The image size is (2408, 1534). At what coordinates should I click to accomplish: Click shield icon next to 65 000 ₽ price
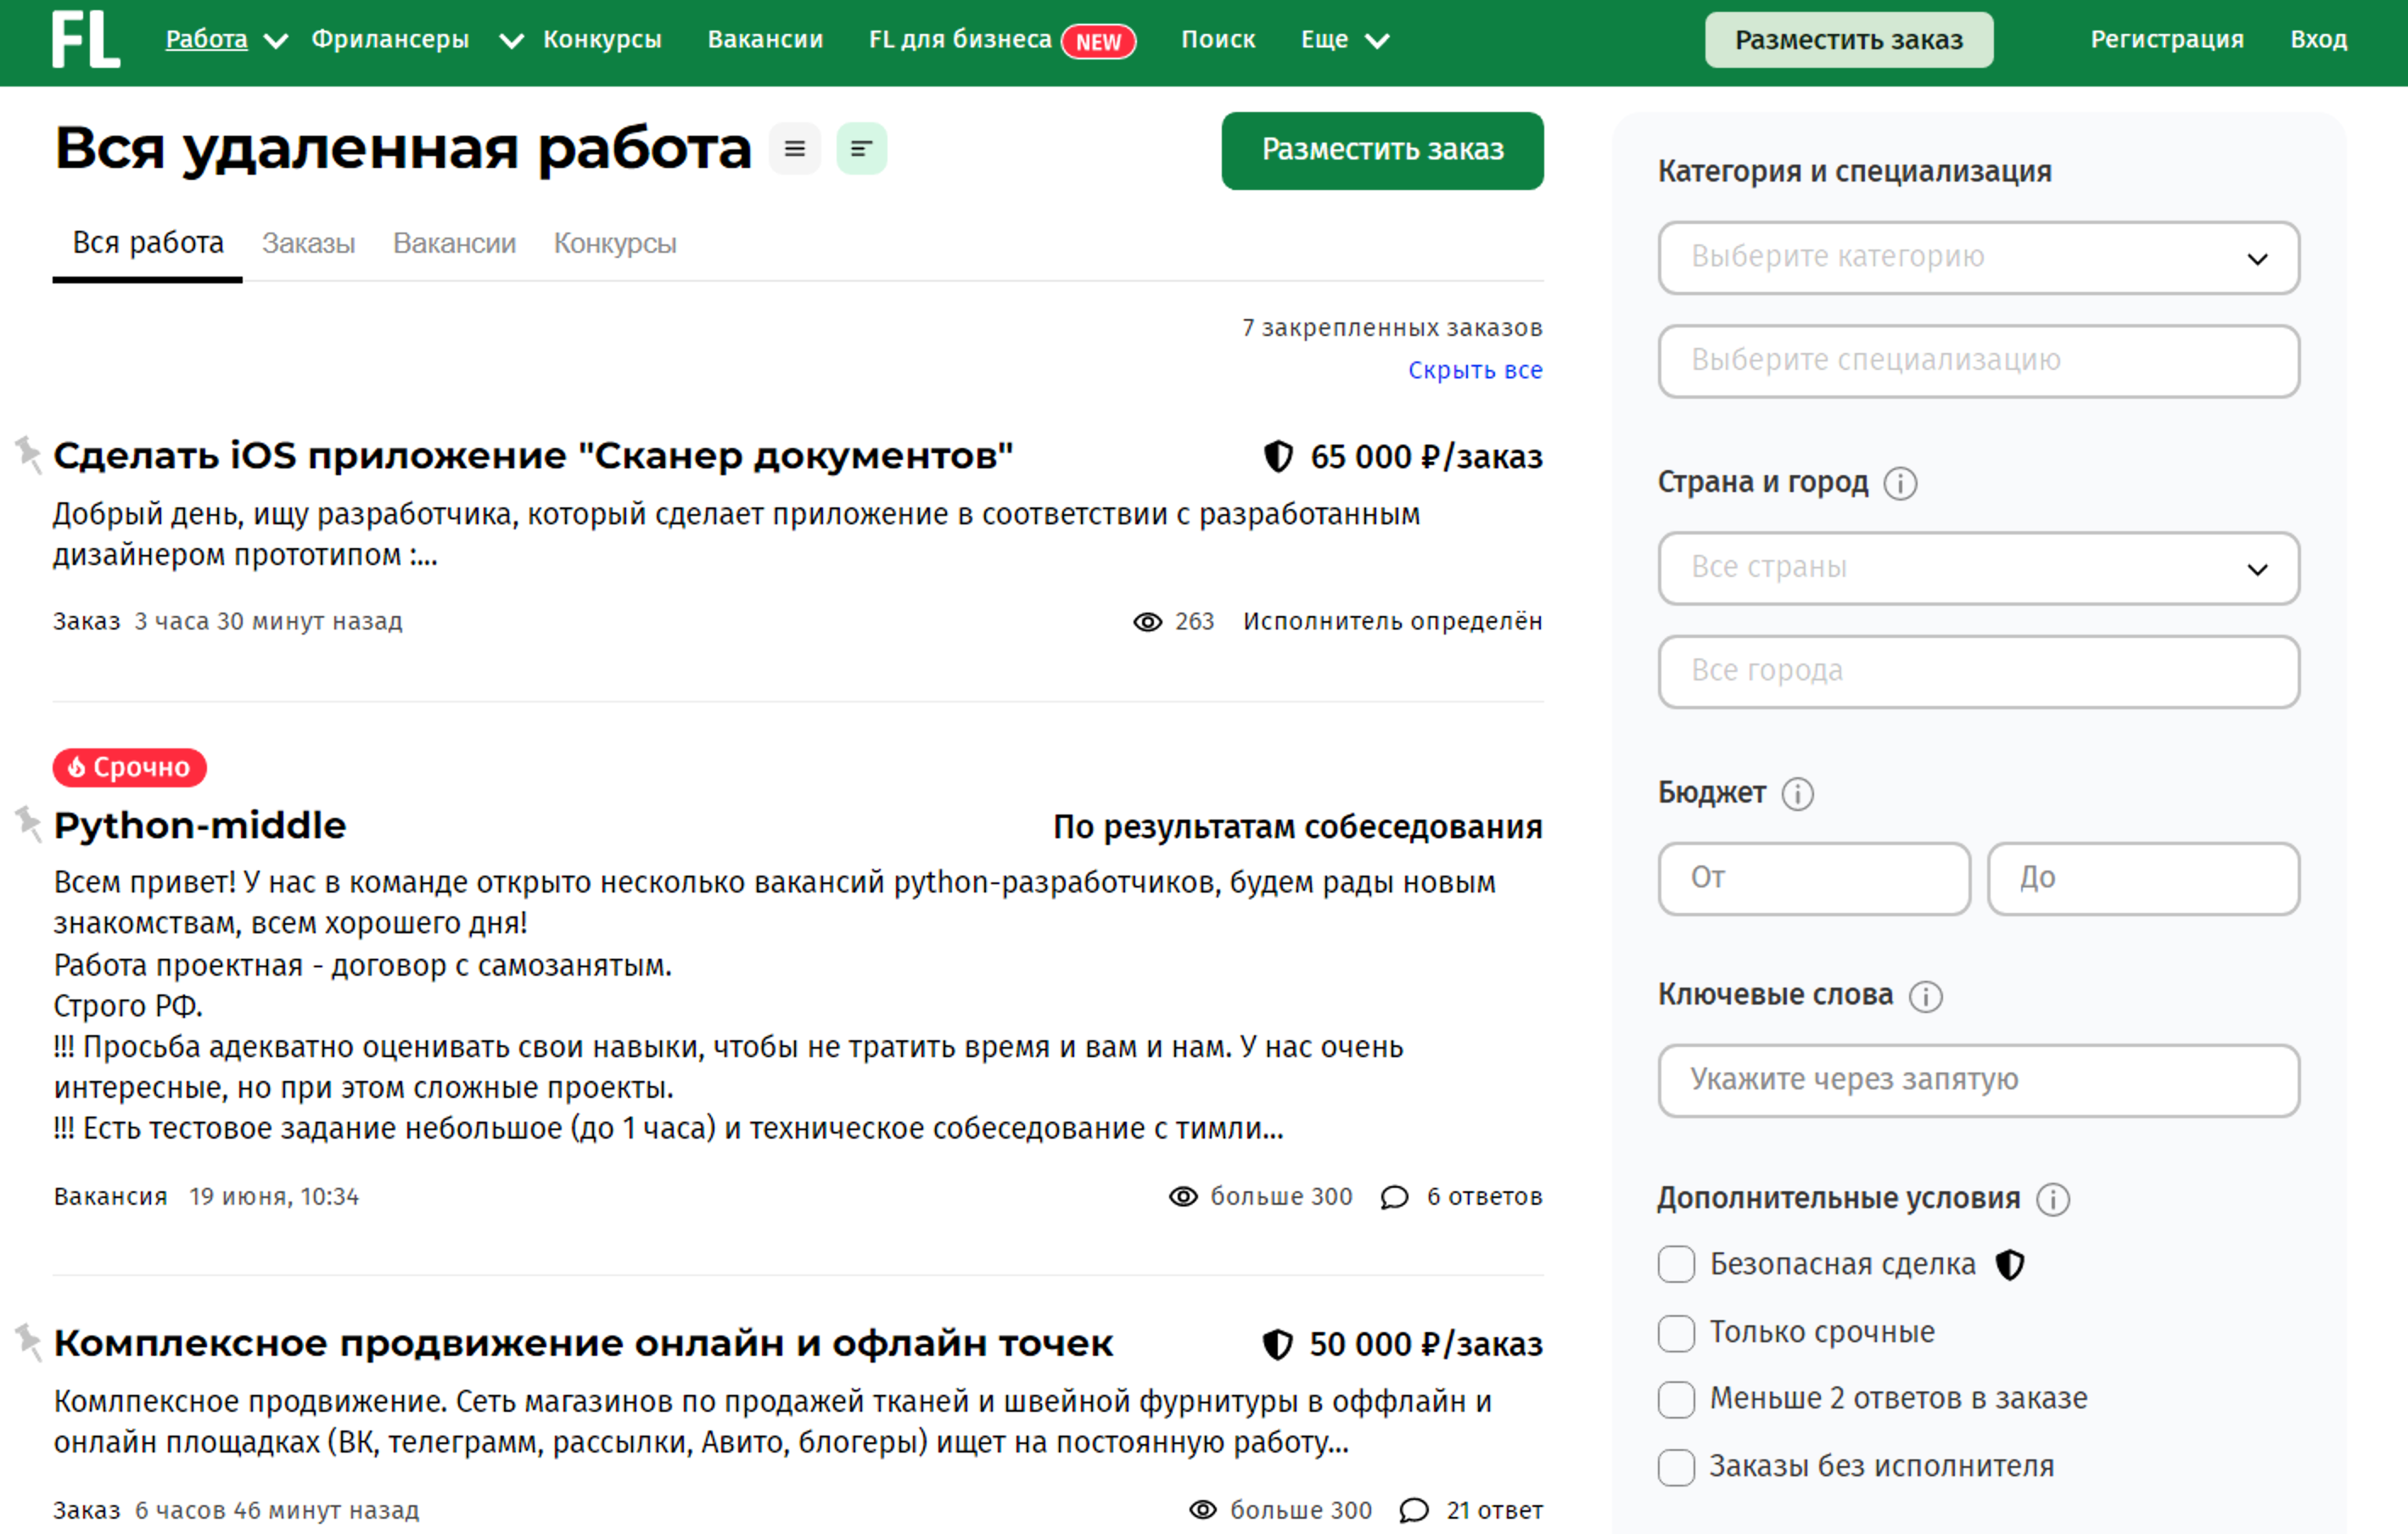click(x=1278, y=456)
